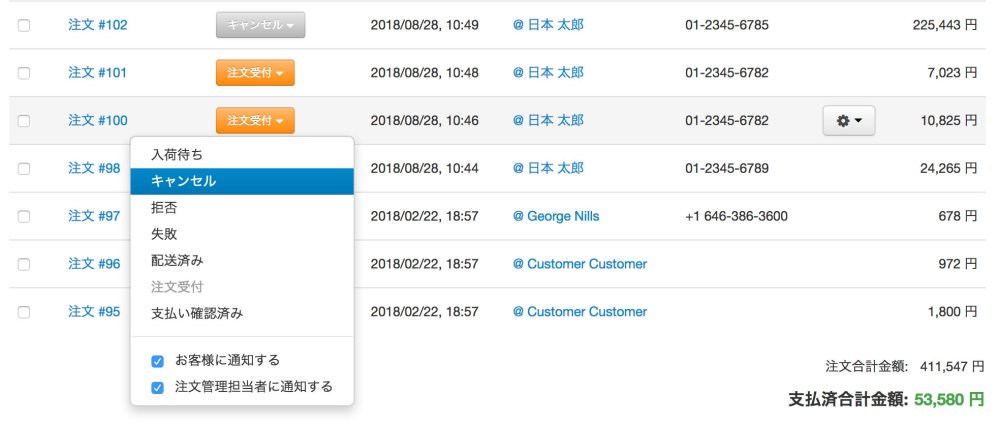Image resolution: width=1000 pixels, height=422 pixels.
Task: Expand the キャンセル status dropdown for order #102
Action: pyautogui.click(x=260, y=25)
